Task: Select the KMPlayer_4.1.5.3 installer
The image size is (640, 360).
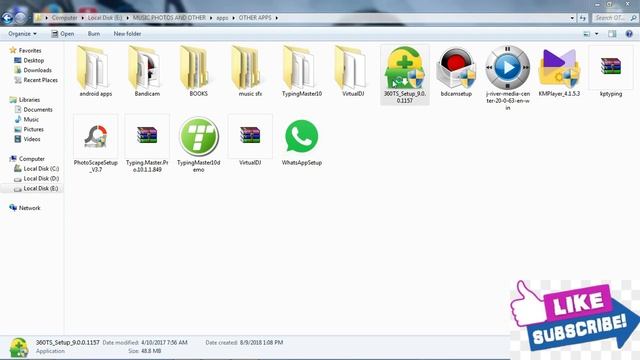Action: (559, 71)
